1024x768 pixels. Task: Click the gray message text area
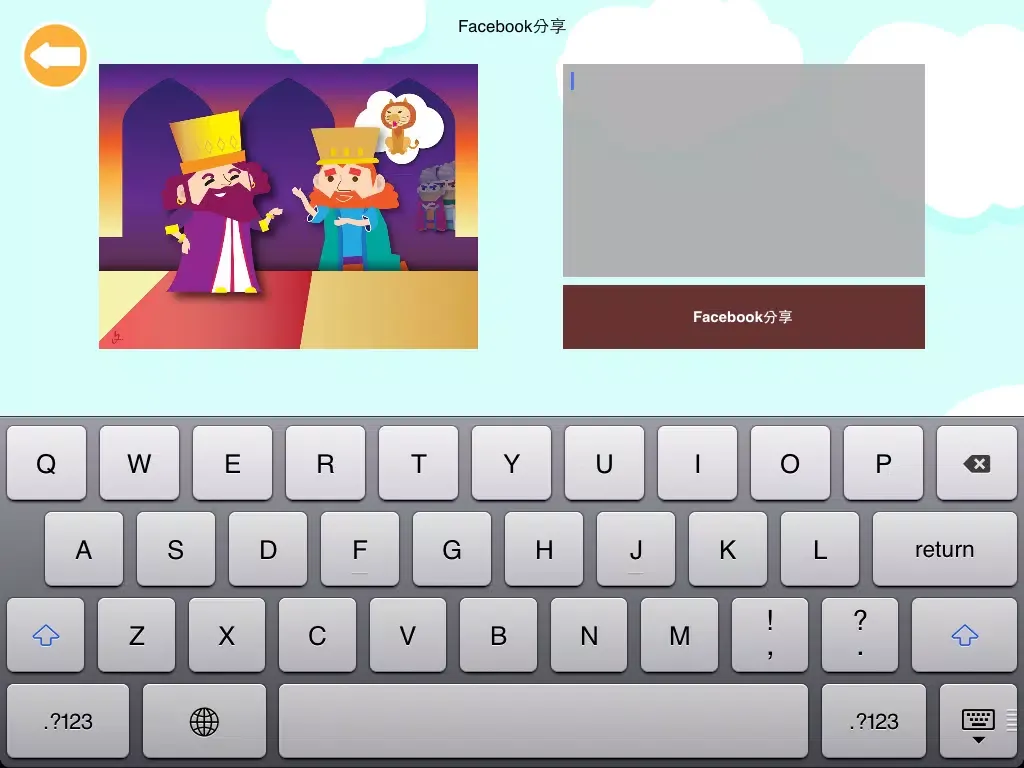744,170
